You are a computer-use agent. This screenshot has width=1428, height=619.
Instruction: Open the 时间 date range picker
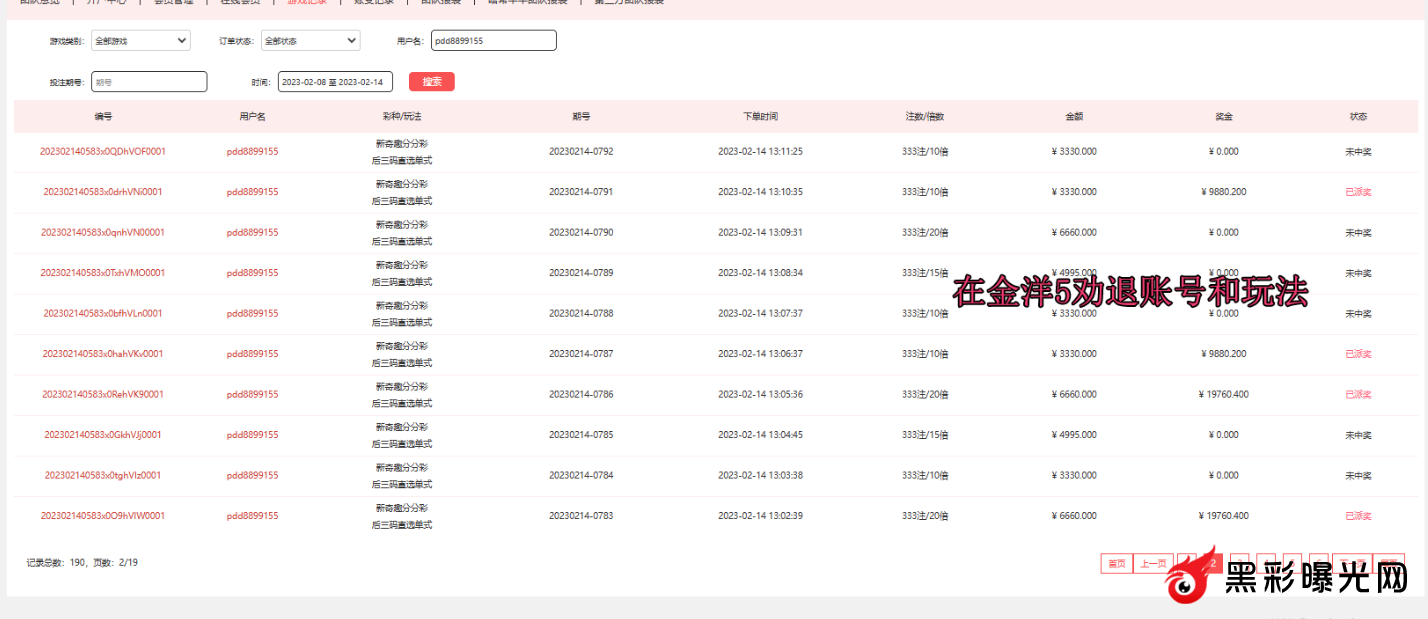pyautogui.click(x=335, y=82)
